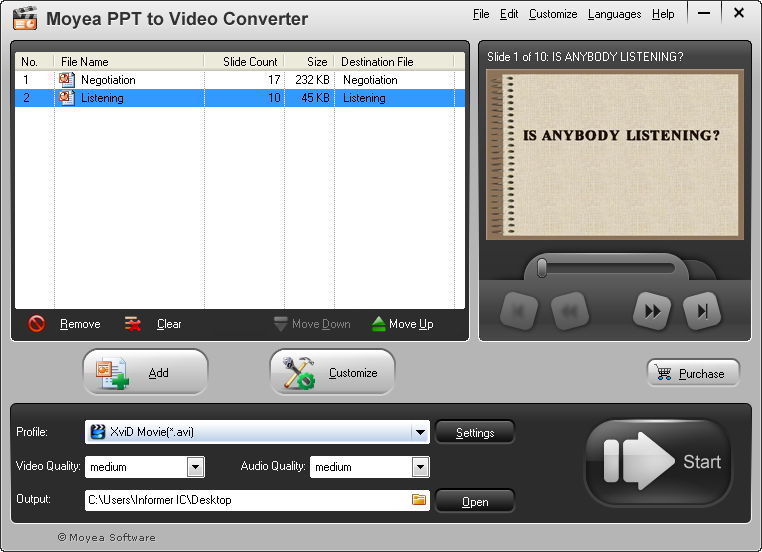Advance to the next slide in preview
The image size is (762, 552).
point(652,310)
